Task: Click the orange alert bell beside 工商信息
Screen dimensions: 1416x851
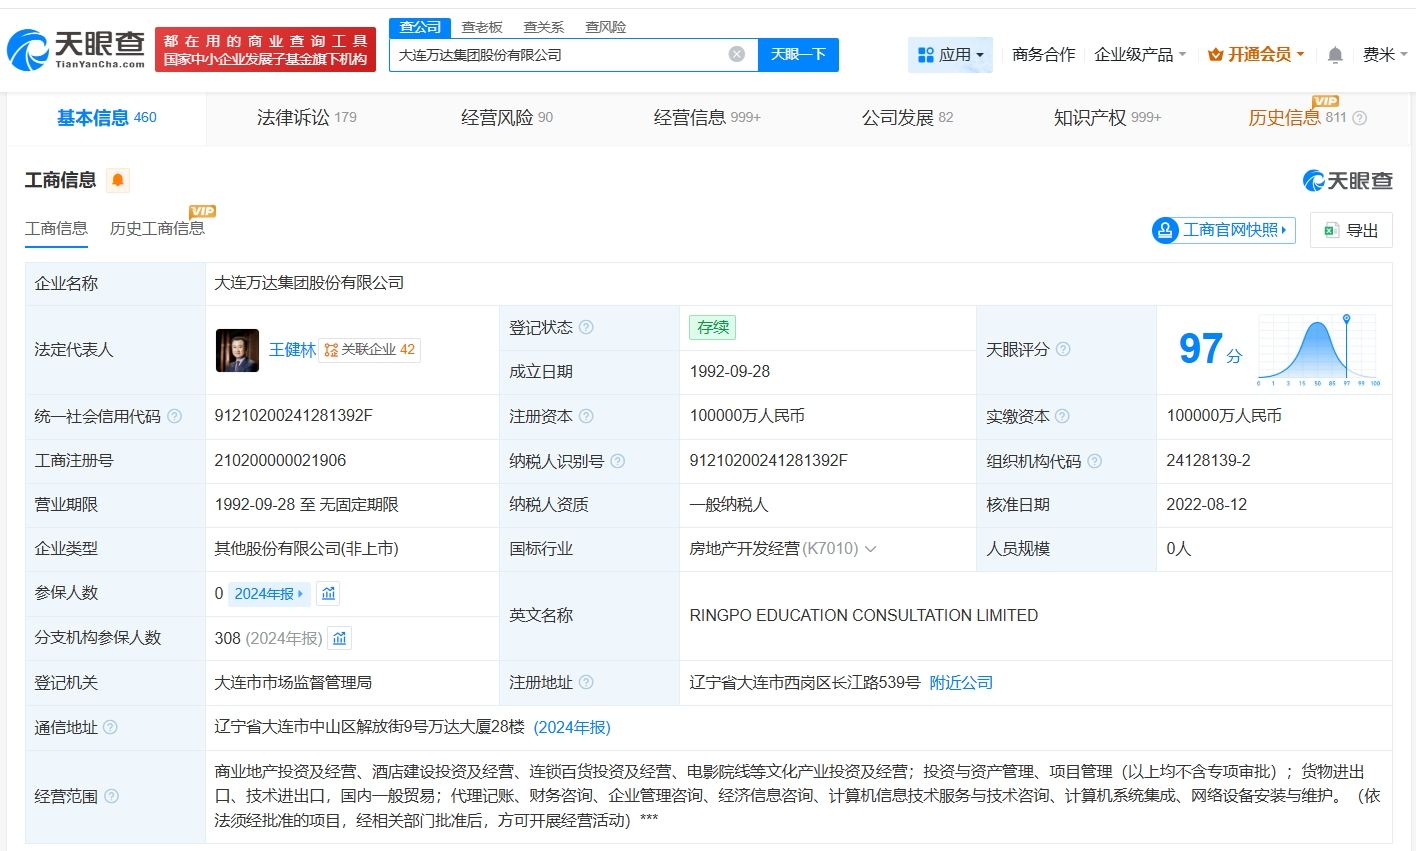Action: [x=118, y=180]
